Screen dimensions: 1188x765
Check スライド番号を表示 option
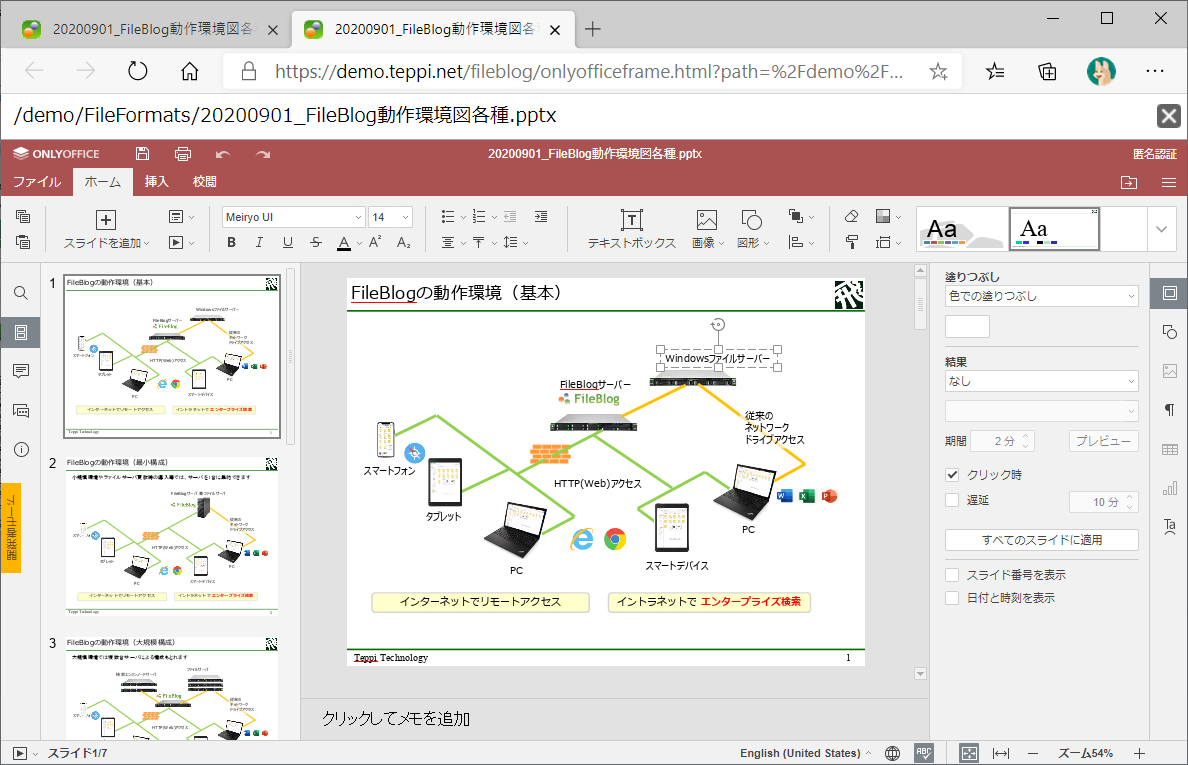click(952, 575)
